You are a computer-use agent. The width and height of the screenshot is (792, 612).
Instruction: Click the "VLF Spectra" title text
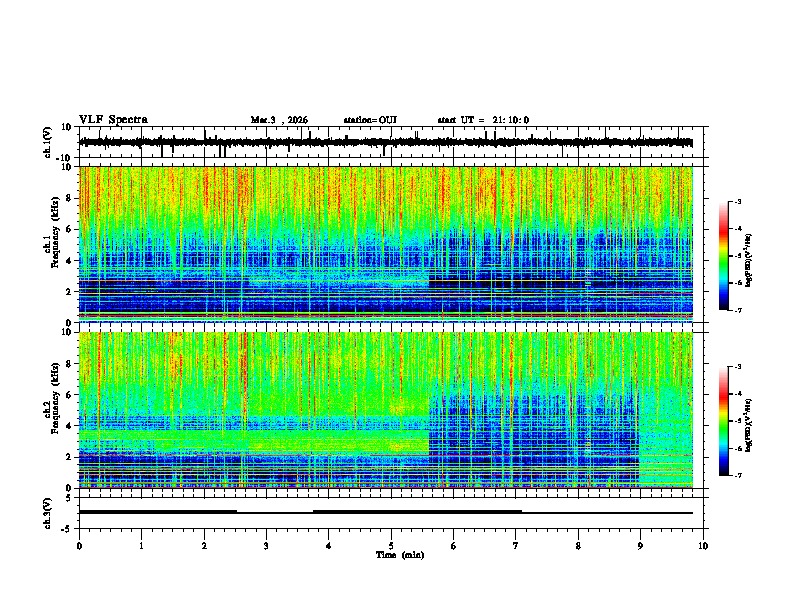click(x=113, y=120)
